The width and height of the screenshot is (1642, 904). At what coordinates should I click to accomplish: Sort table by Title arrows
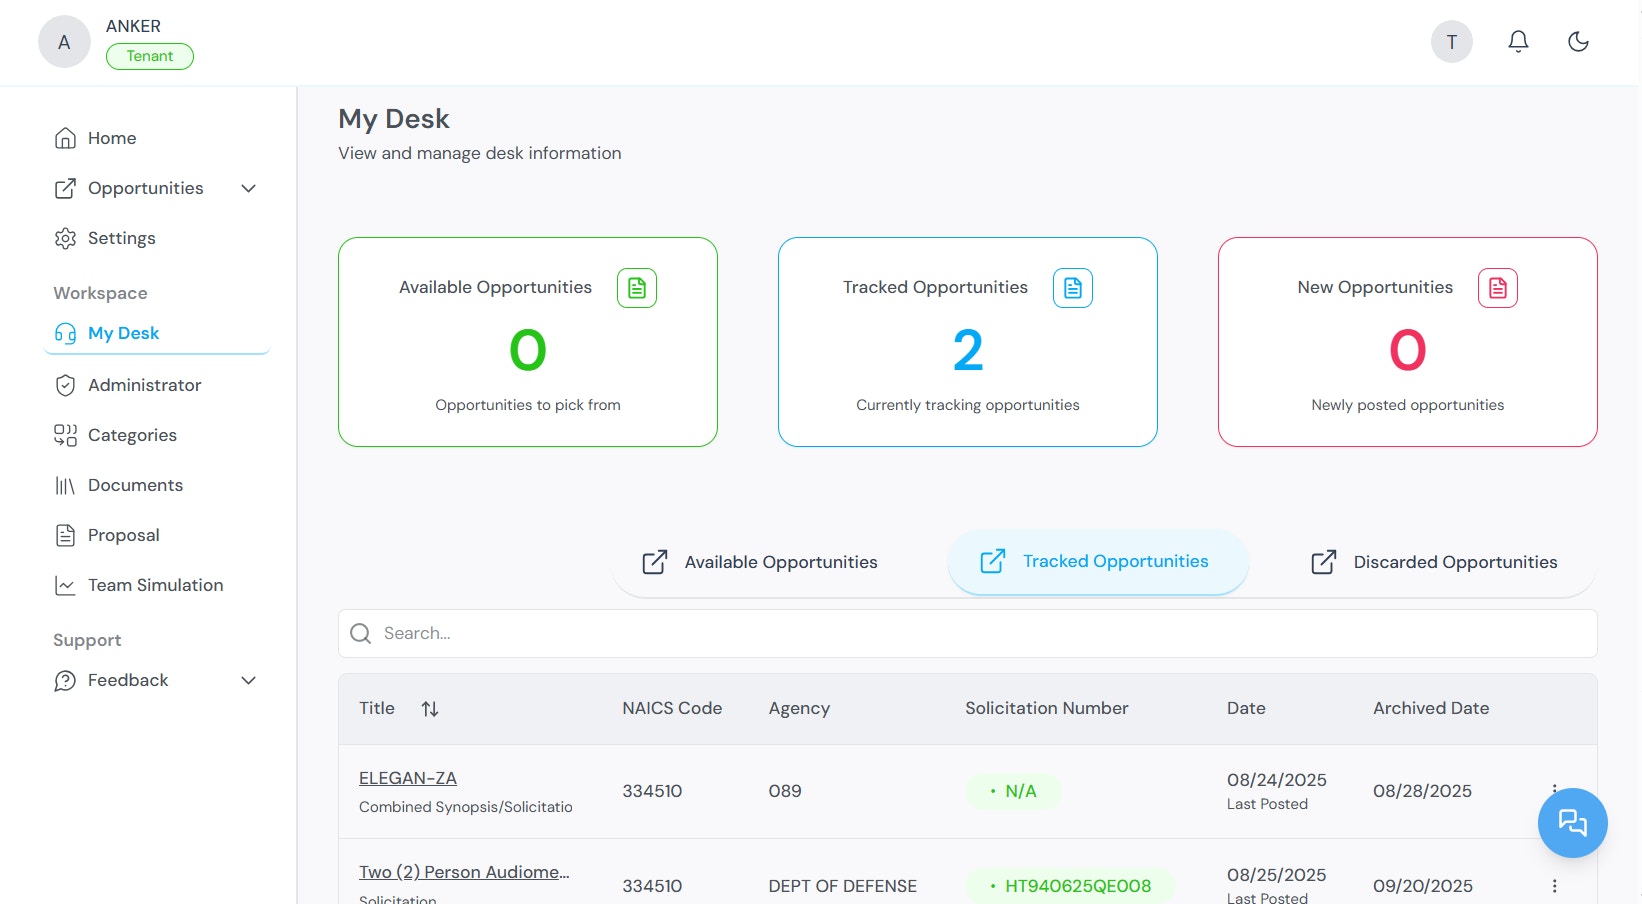430,709
